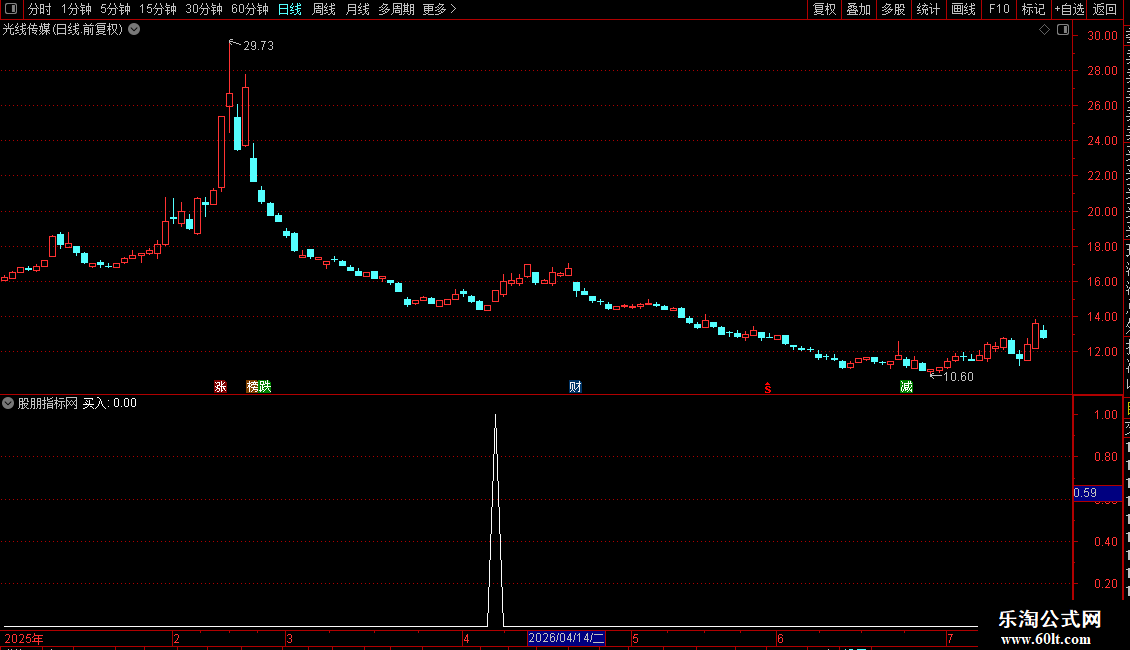
Task: Select the 30分钟 period
Action: pos(203,9)
